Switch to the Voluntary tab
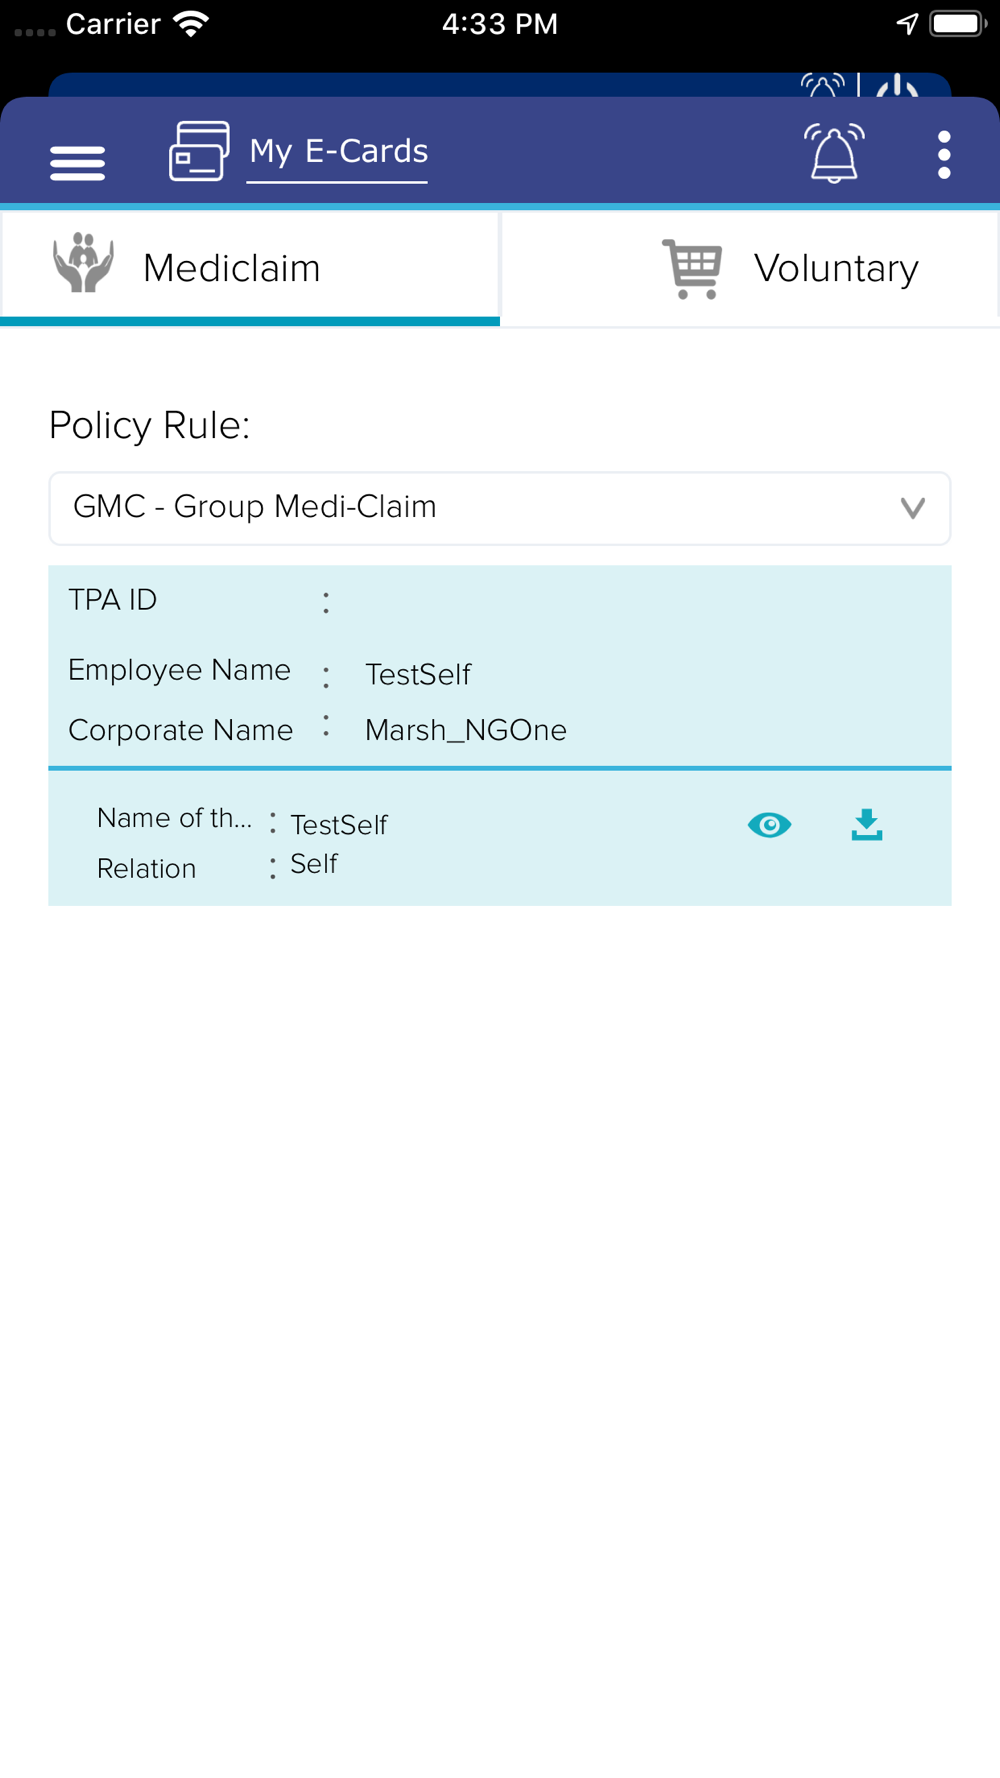Screen dimensions: 1000x1778 coord(750,268)
